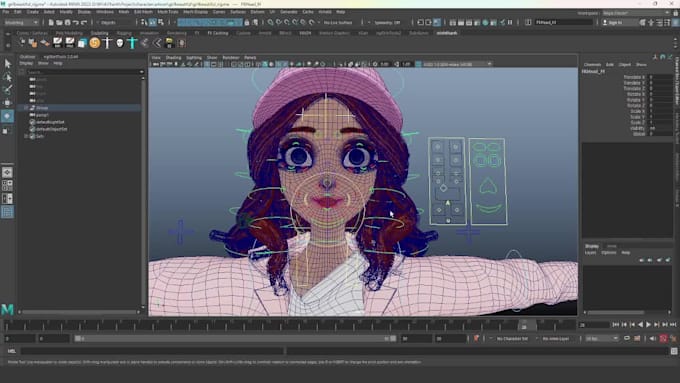The image size is (680, 383).
Task: Open the viewport Shading menu
Action: tap(173, 57)
